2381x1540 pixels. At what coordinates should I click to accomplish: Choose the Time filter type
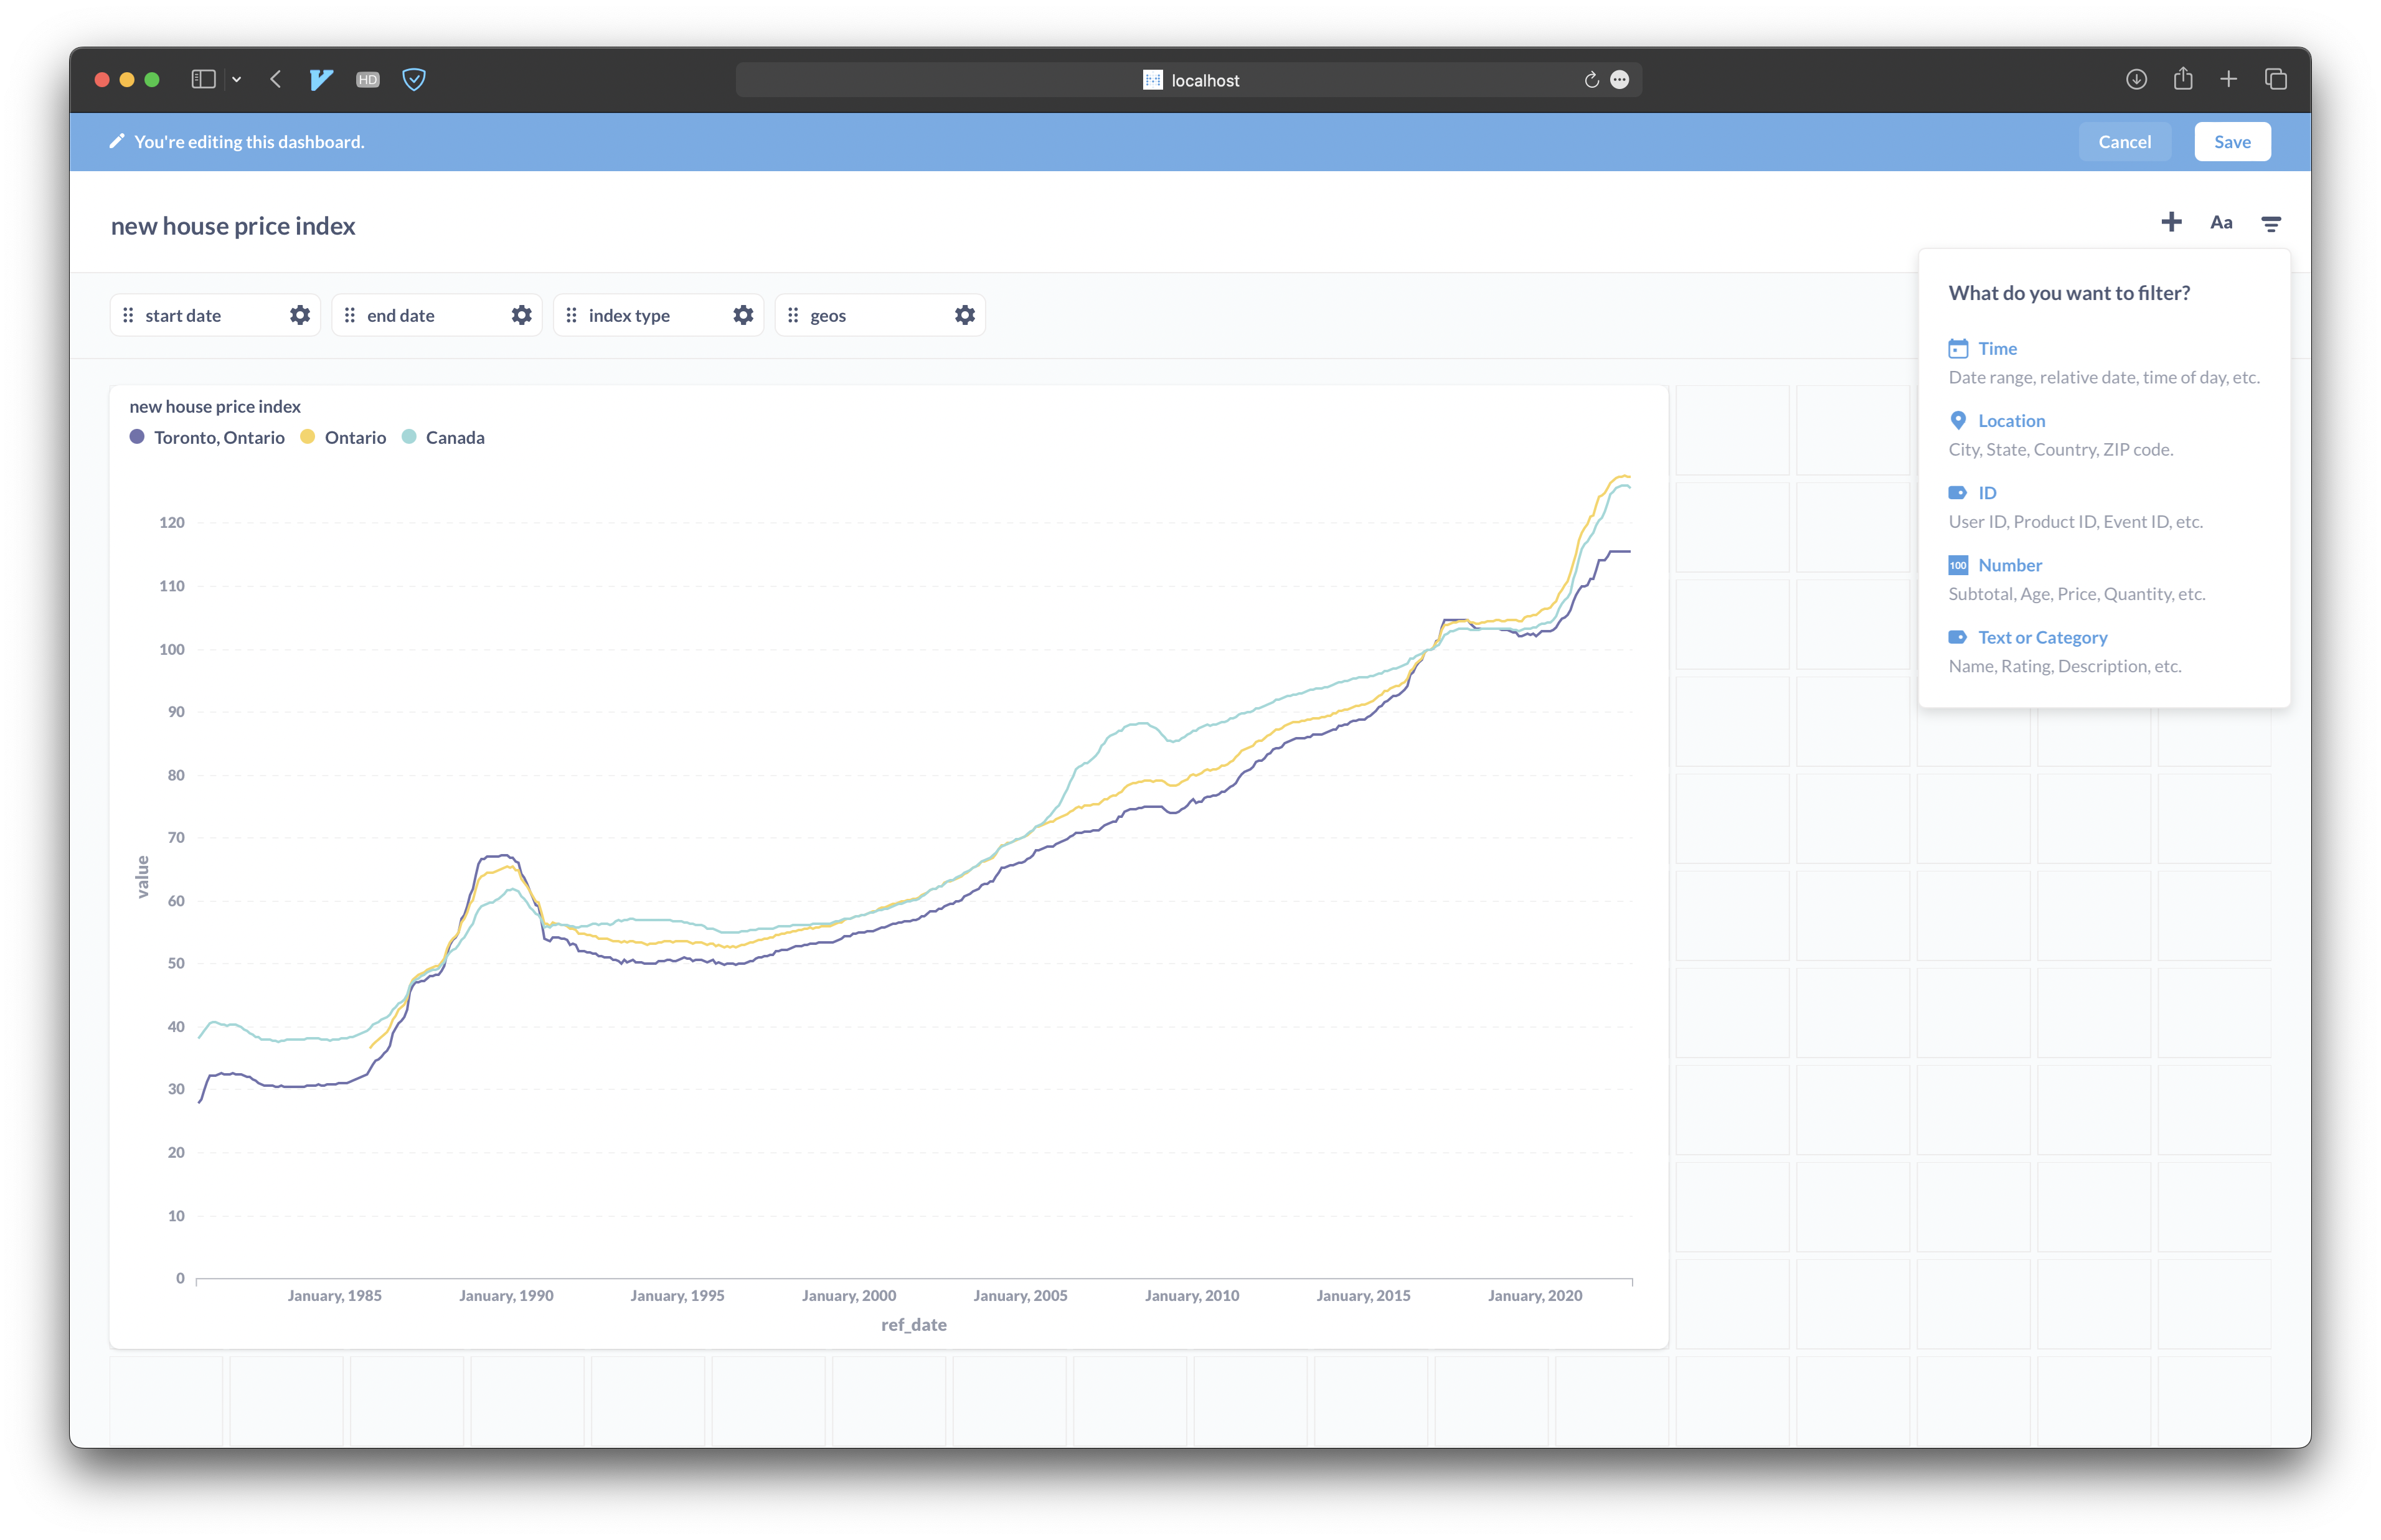pos(1997,349)
